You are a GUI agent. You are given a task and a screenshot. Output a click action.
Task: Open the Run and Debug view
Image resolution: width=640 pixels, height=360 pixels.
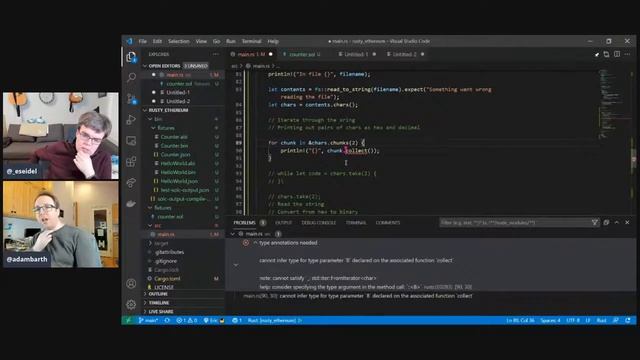(x=131, y=120)
